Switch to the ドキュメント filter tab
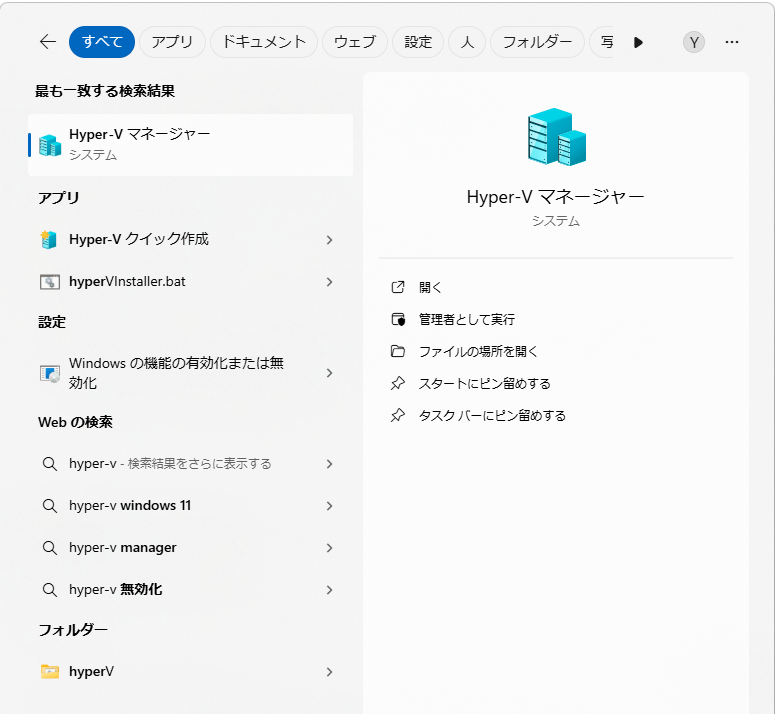 (x=264, y=42)
